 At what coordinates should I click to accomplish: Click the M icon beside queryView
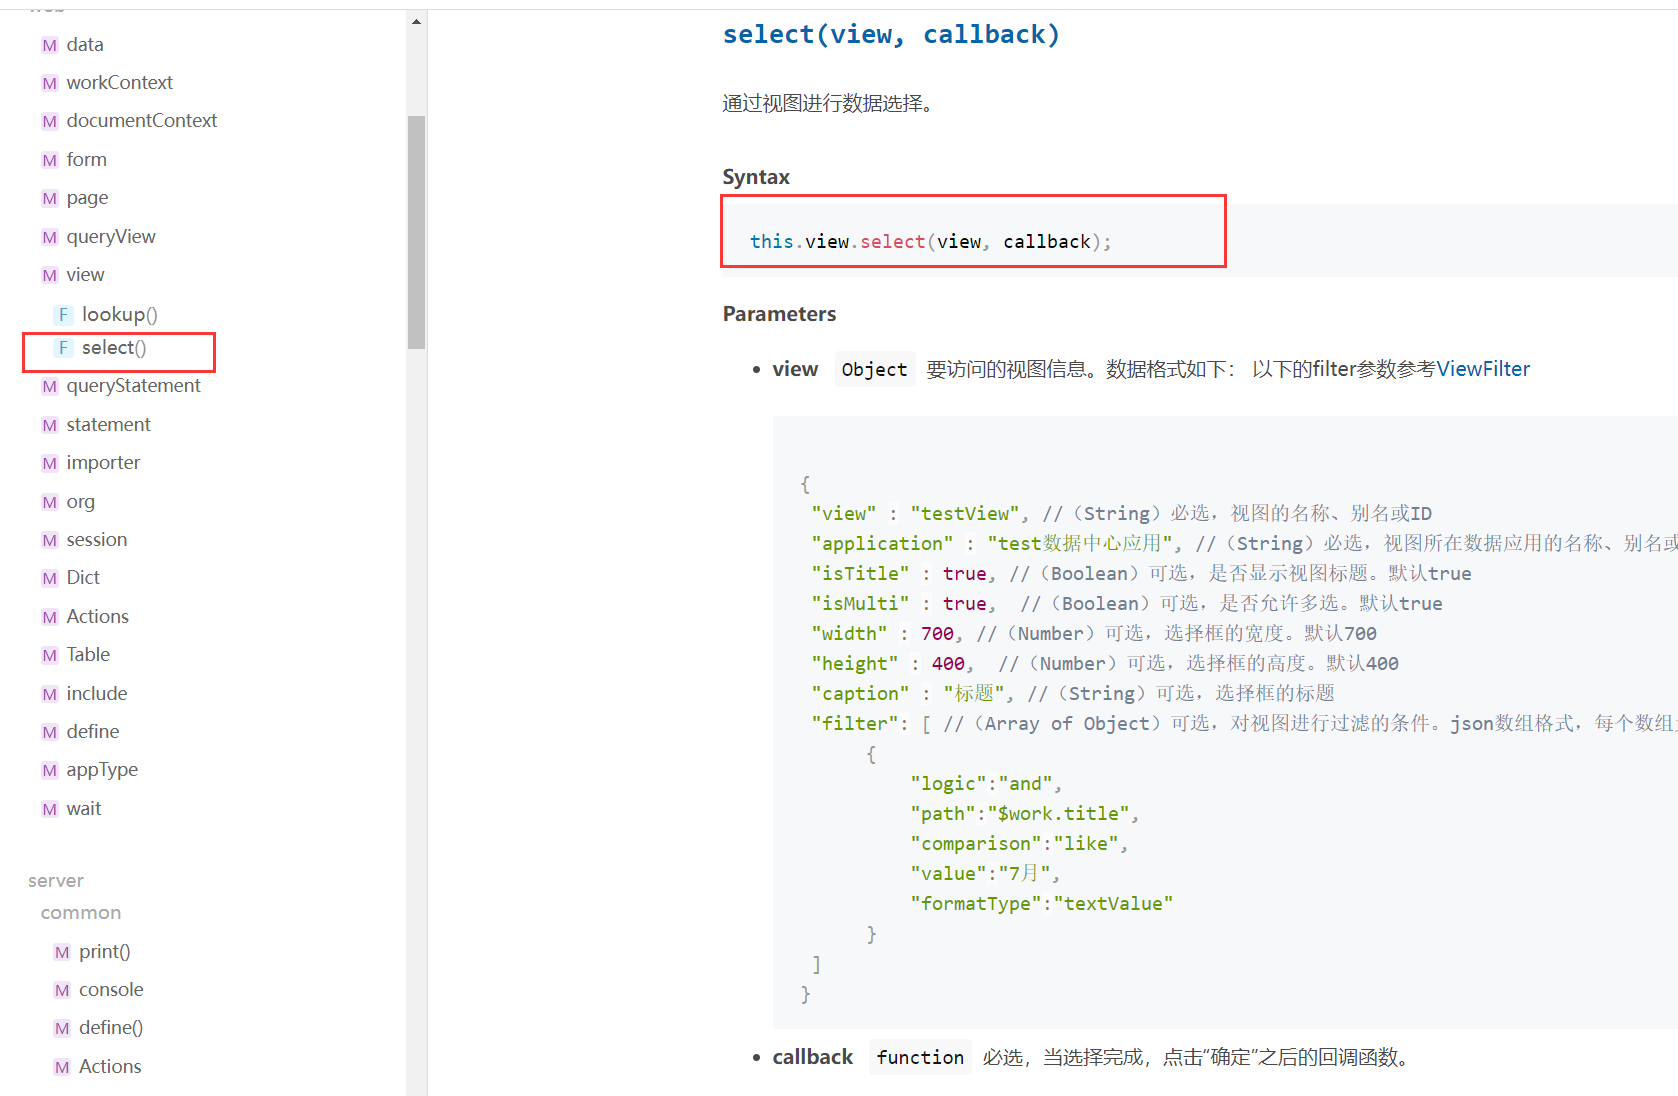tap(49, 237)
